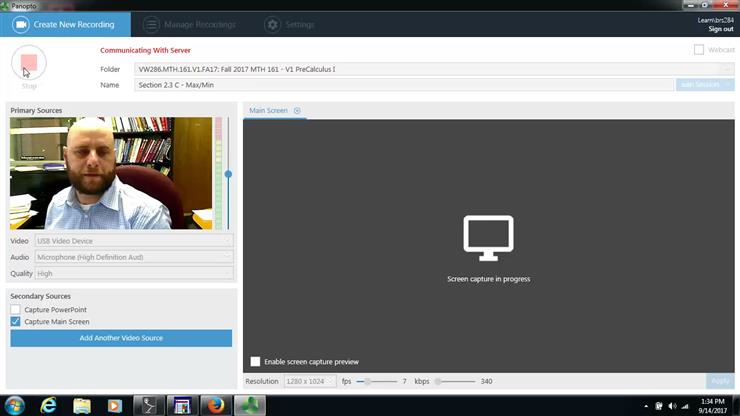Close the Main Screen tab icon
The image size is (740, 416).
297,111
